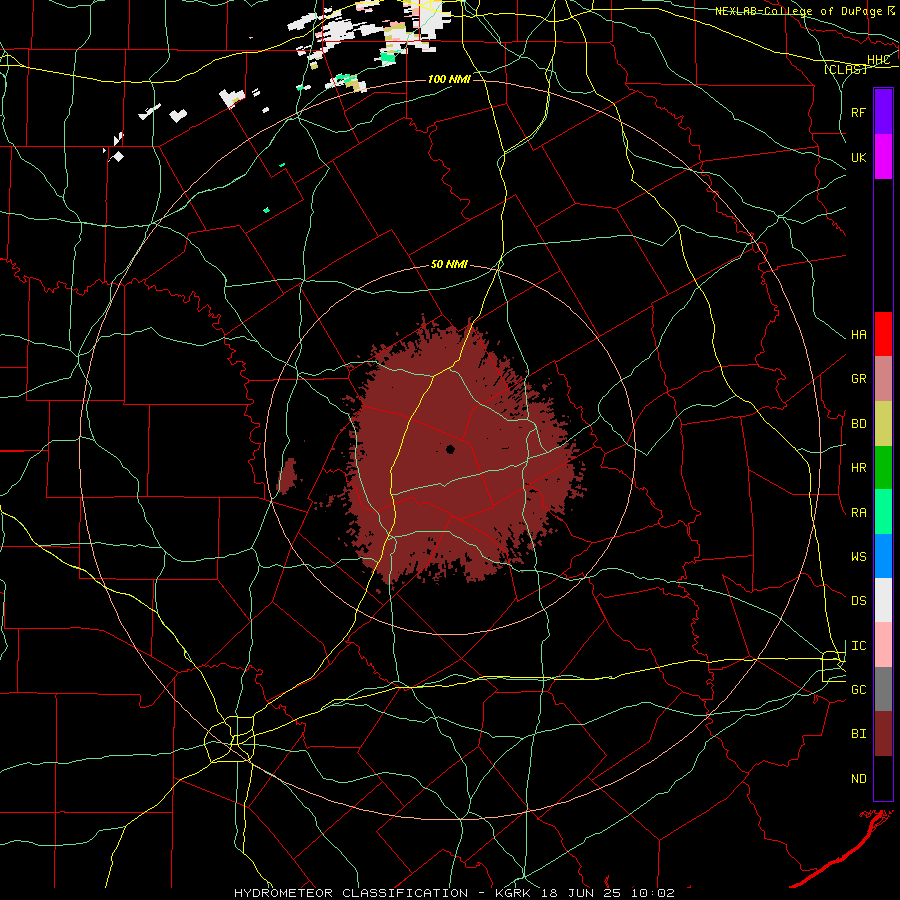
Task: Click the BI brown legend swatch
Action: coord(883,734)
